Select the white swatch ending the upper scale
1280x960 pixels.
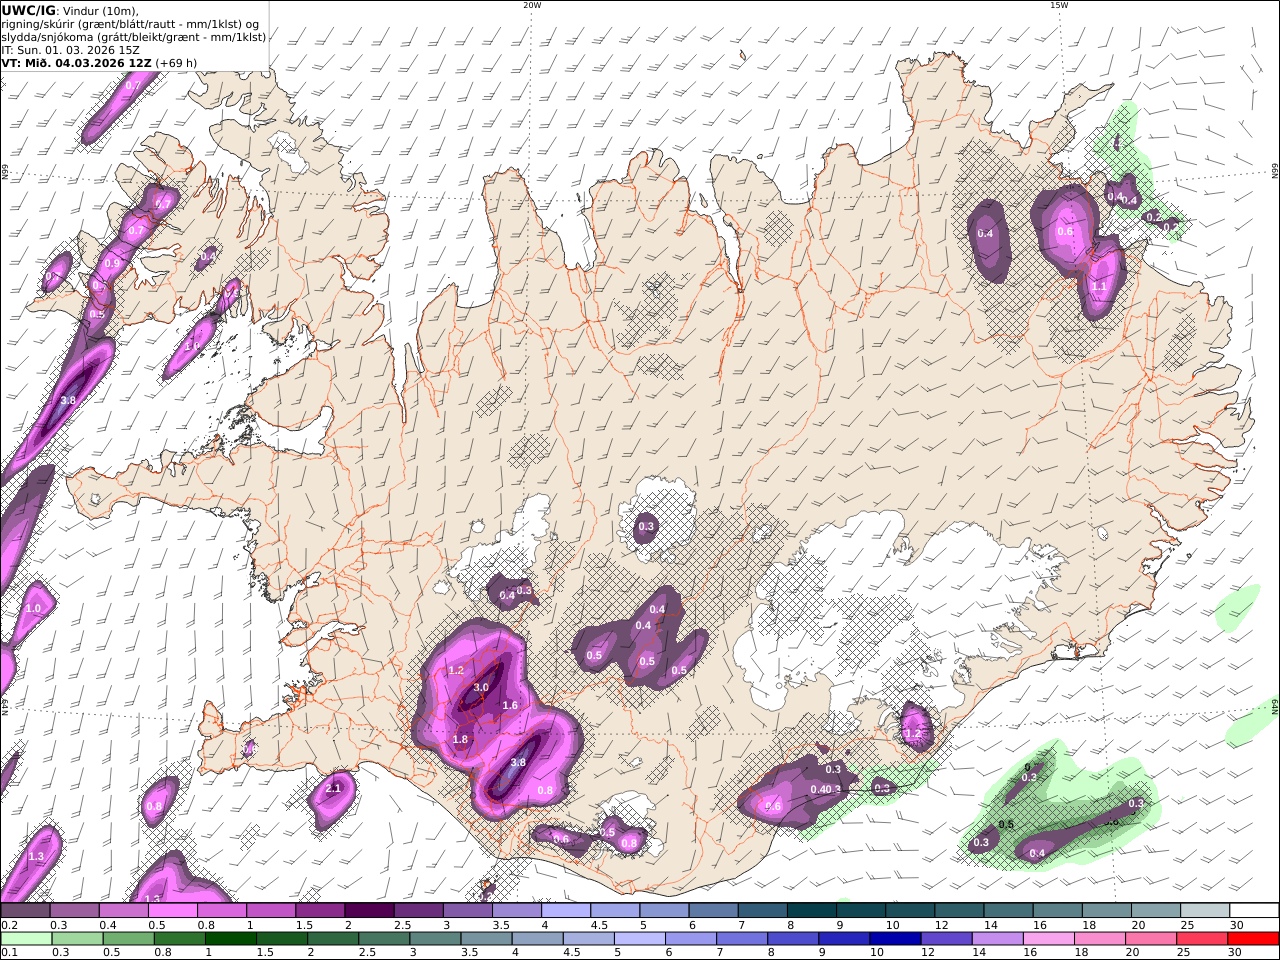pyautogui.click(x=1253, y=911)
